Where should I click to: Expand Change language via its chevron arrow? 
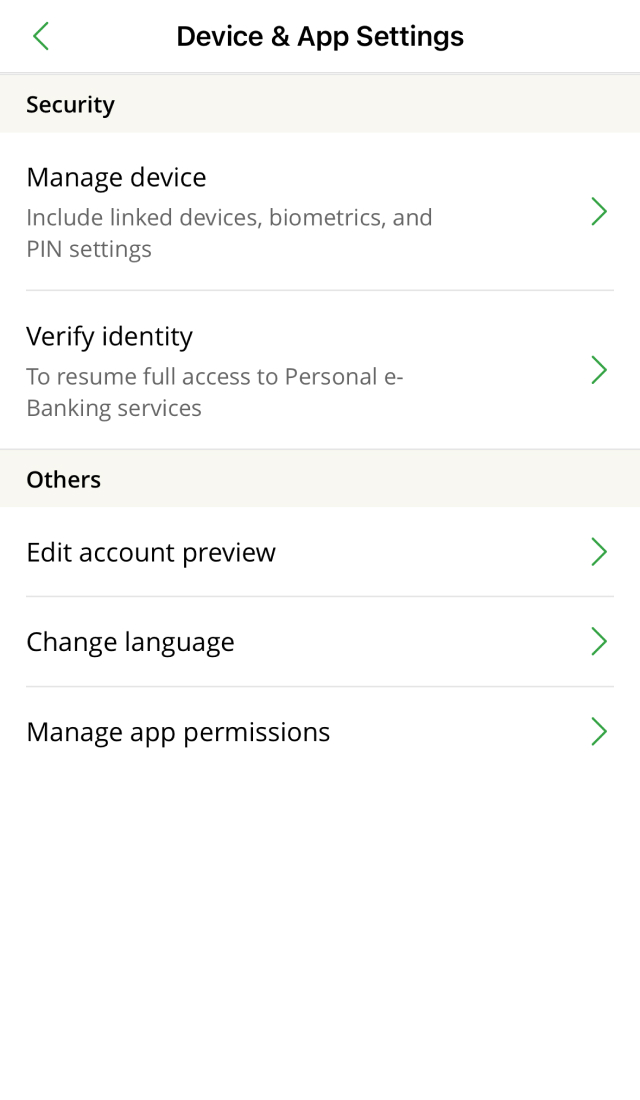click(x=599, y=642)
